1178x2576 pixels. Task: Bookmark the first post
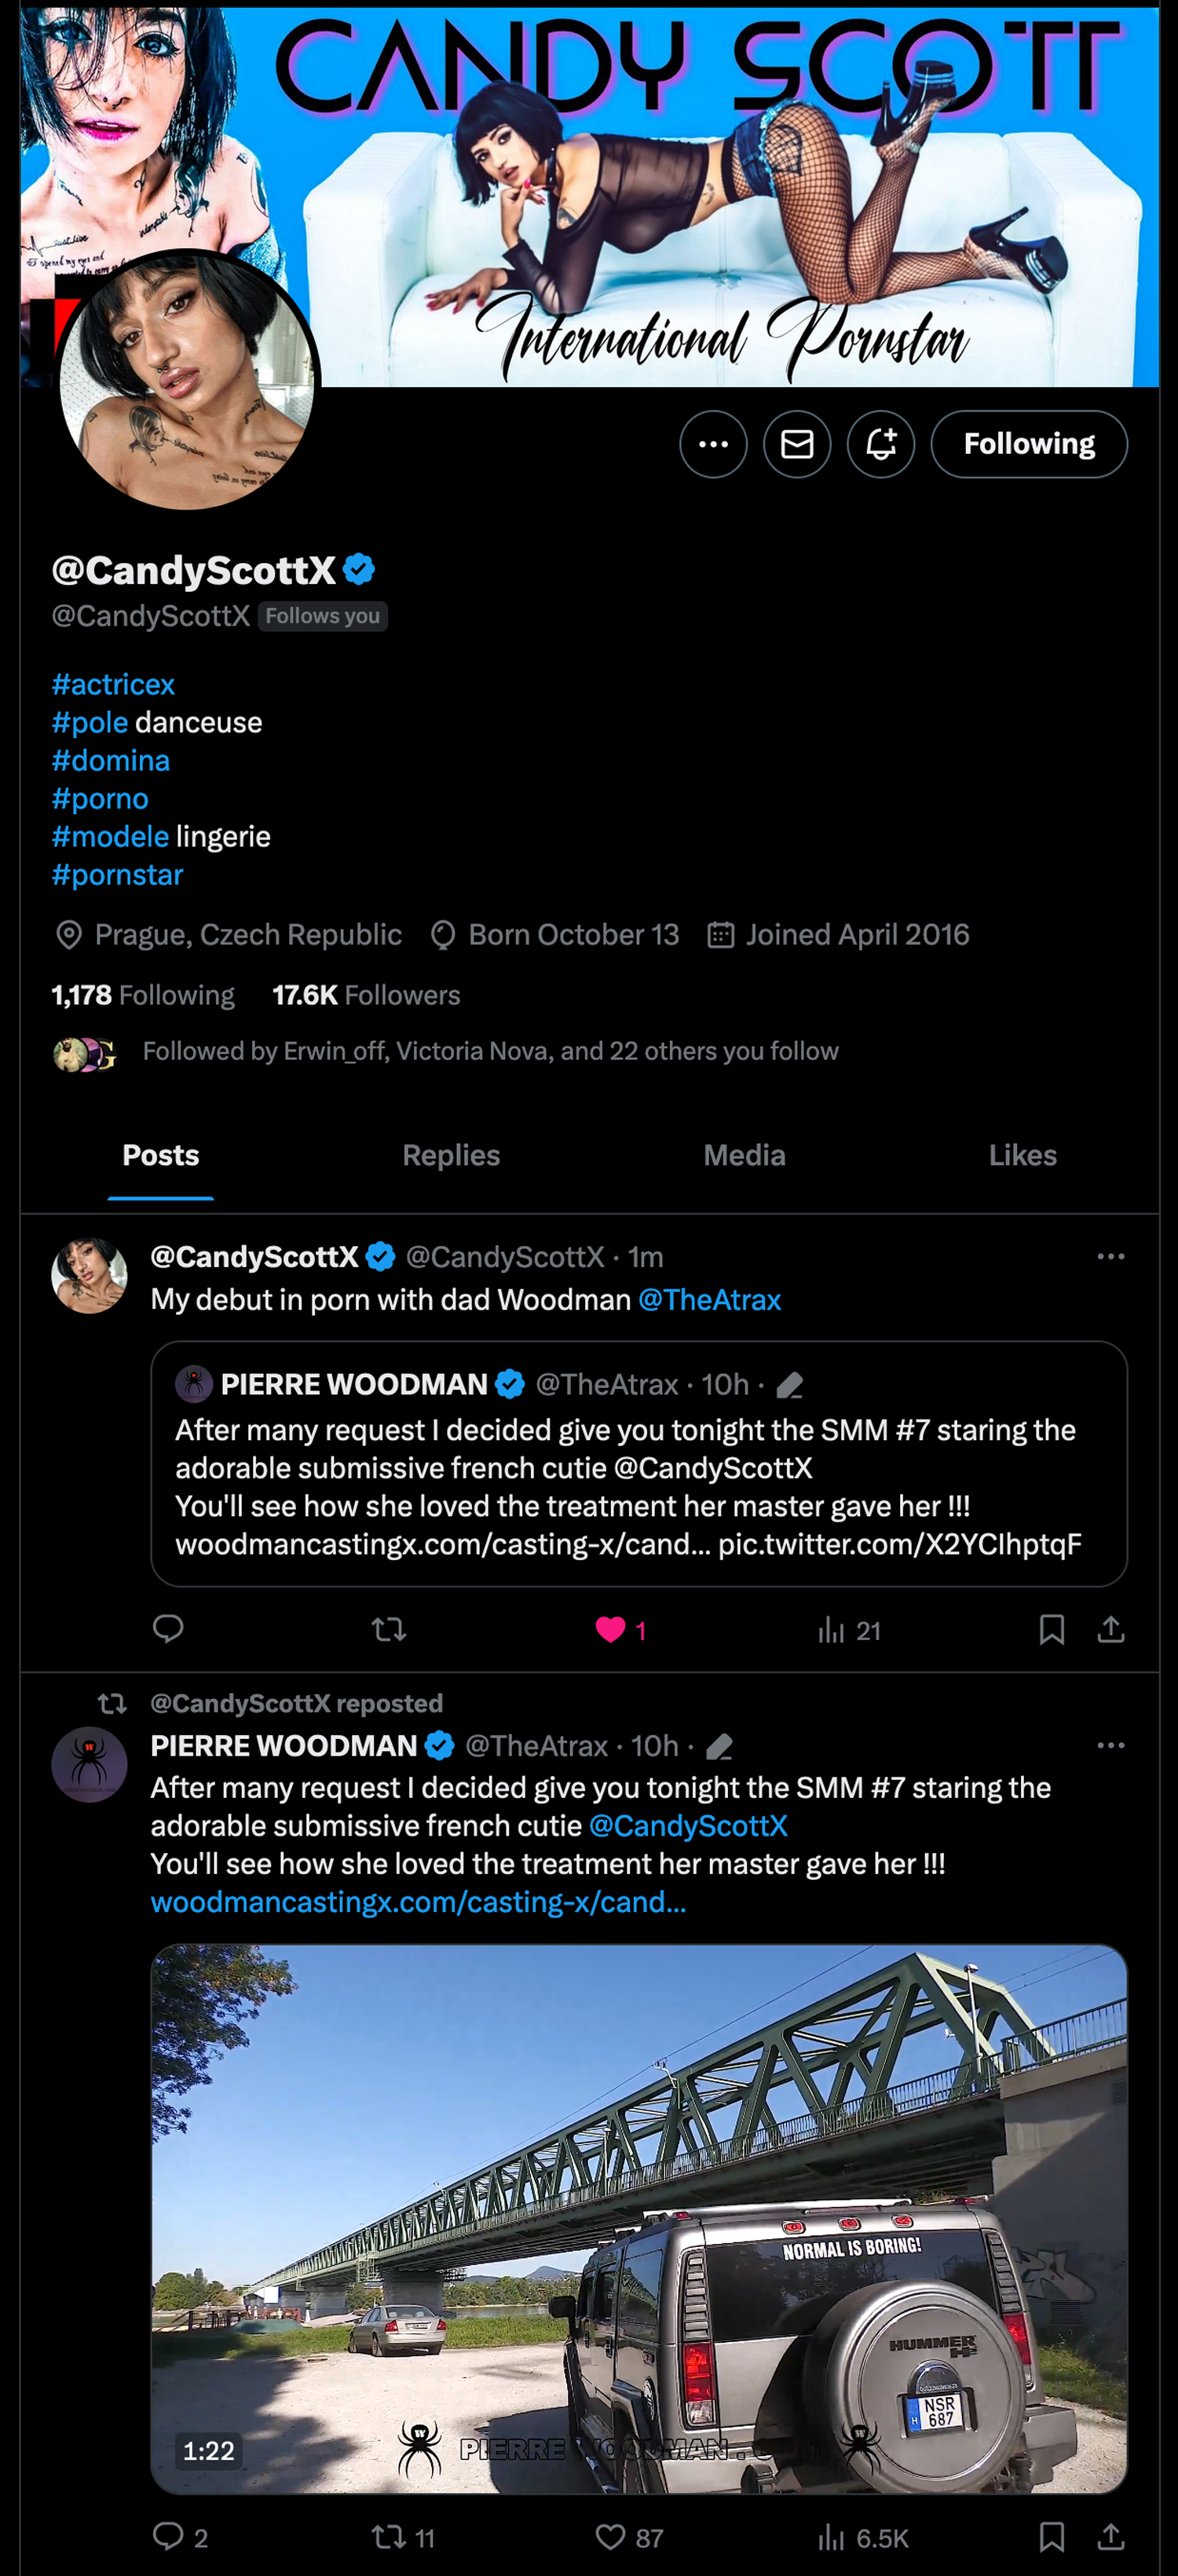[1051, 1630]
